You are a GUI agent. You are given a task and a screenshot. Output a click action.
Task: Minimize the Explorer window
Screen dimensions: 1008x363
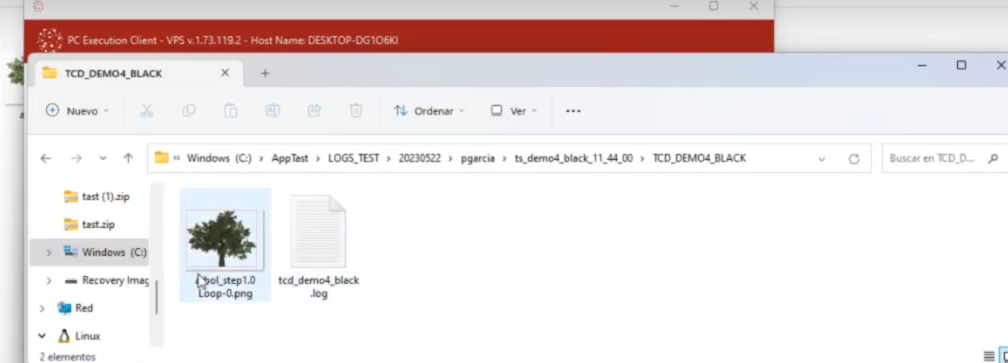coord(922,66)
